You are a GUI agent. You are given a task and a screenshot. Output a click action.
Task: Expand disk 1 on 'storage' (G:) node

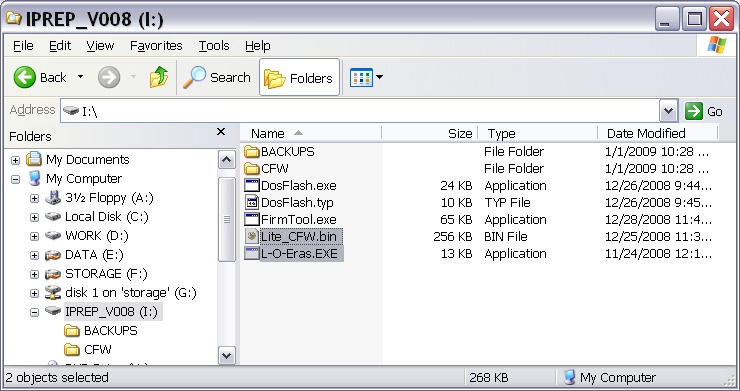point(34,293)
